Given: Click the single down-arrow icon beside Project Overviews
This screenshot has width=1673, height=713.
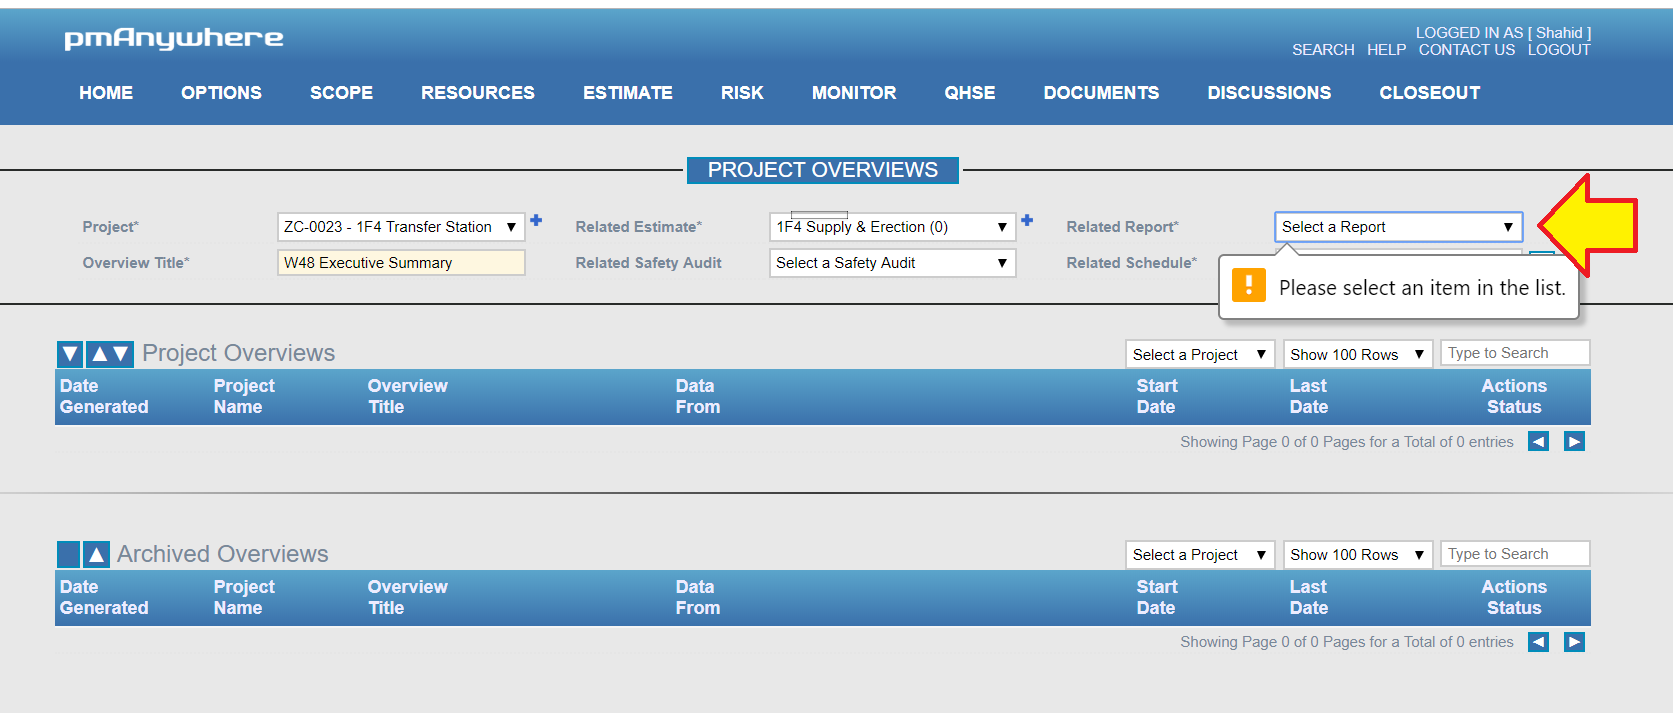Looking at the screenshot, I should pyautogui.click(x=69, y=354).
